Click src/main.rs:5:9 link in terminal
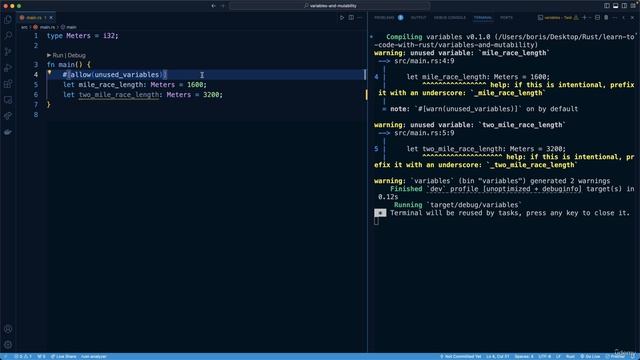Viewport: 640px width, 360px height. [x=424, y=133]
